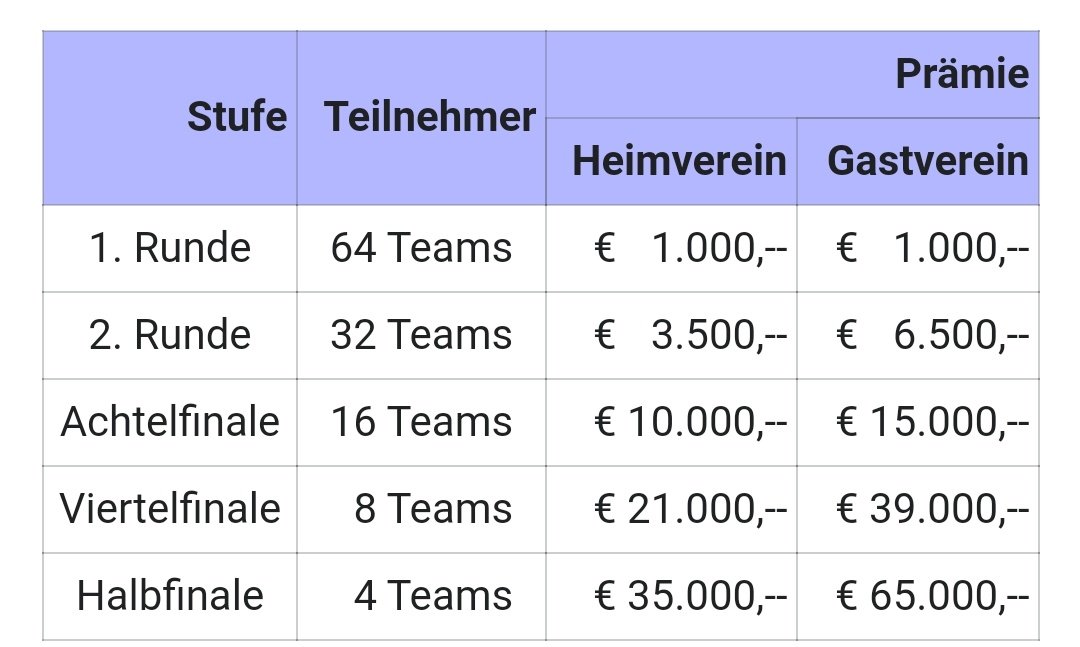Click the Prämie header cell
This screenshot has height=647, width=1080.
coord(792,74)
